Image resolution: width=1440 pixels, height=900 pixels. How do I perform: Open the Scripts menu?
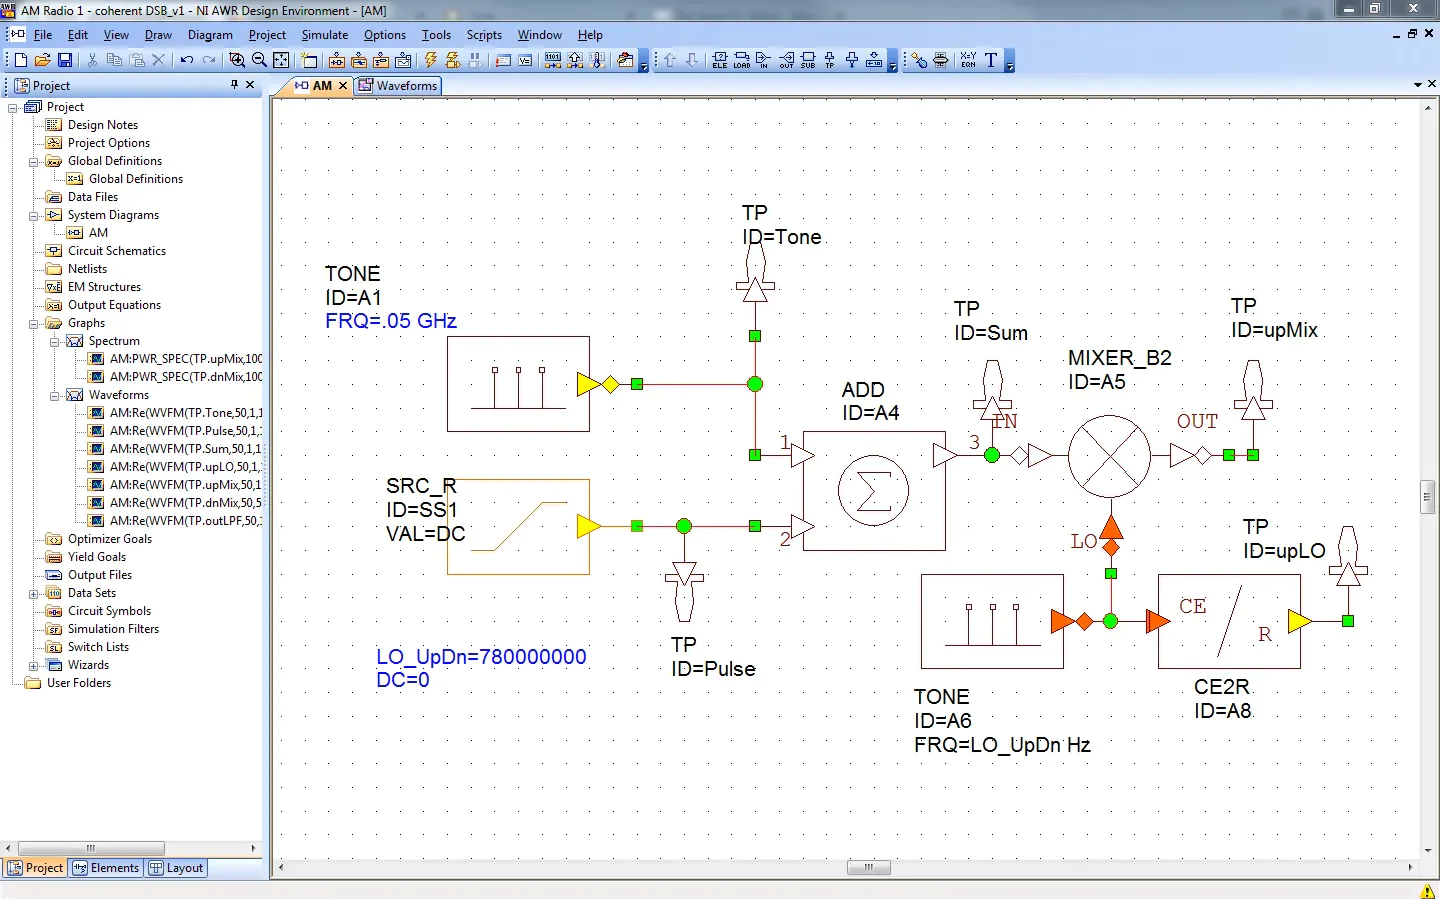tap(484, 35)
